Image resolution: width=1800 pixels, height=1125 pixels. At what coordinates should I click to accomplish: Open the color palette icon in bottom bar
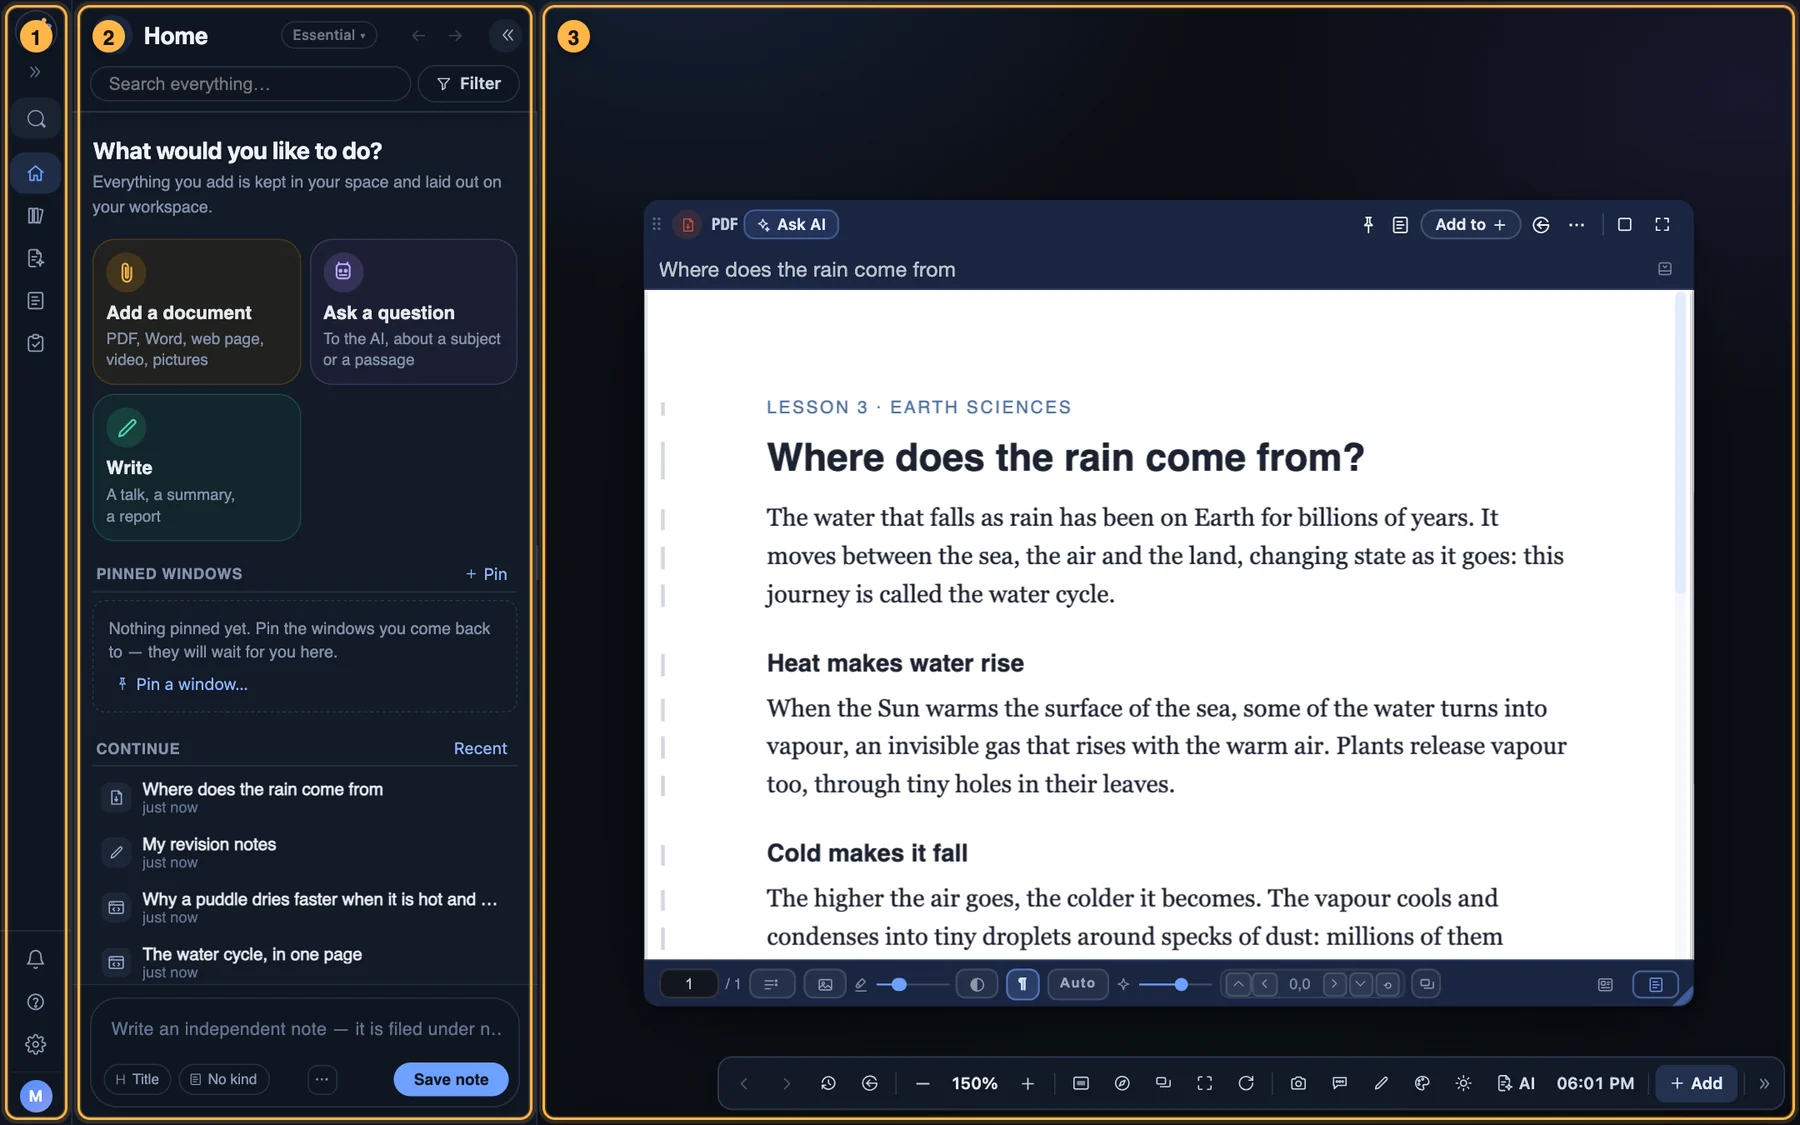(1422, 1083)
